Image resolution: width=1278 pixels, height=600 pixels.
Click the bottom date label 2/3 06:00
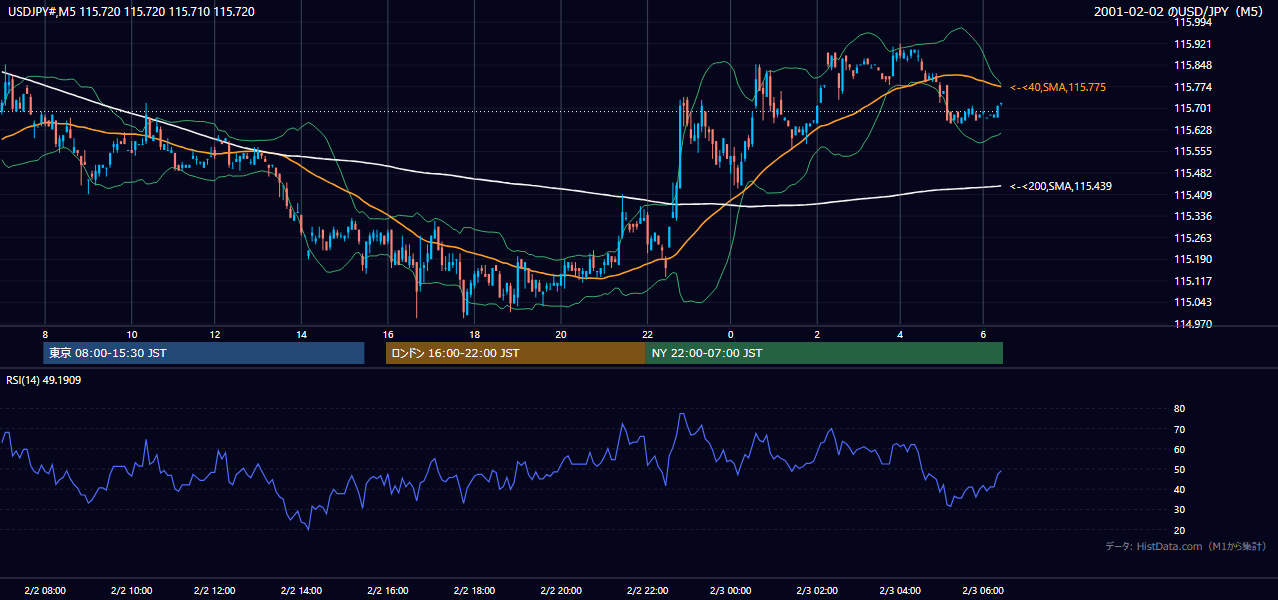pos(983,591)
